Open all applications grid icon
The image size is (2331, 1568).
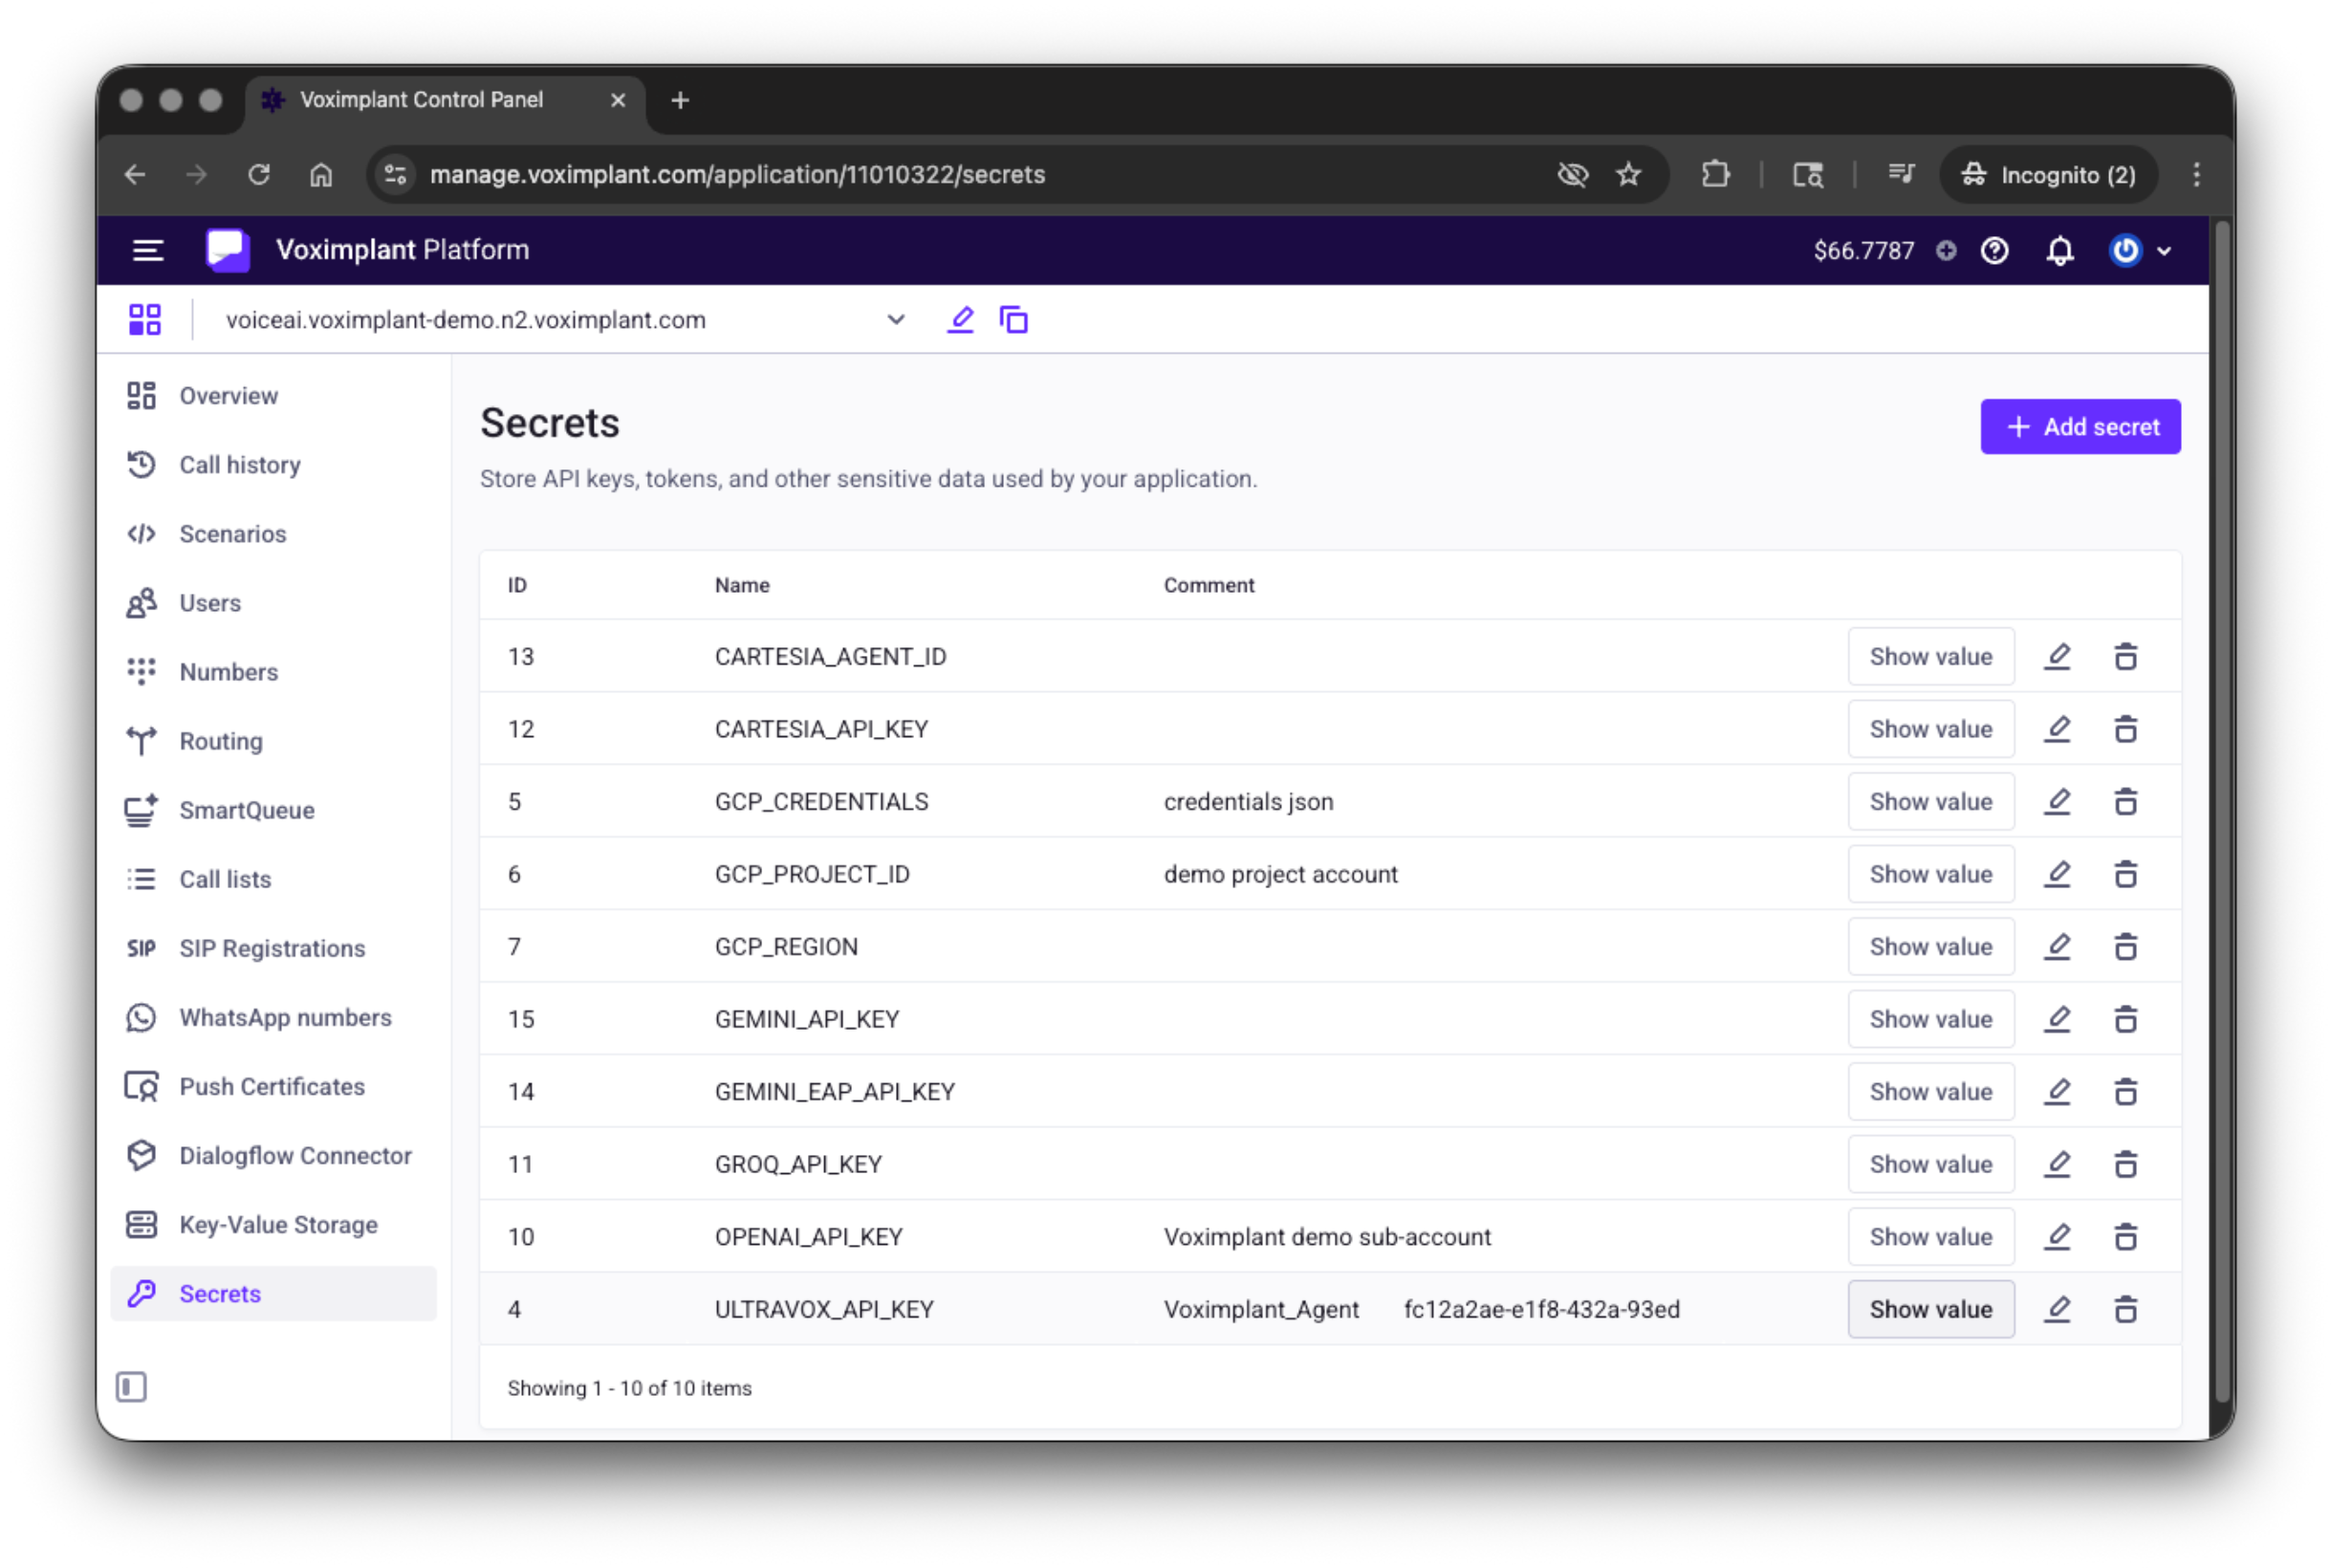[145, 320]
